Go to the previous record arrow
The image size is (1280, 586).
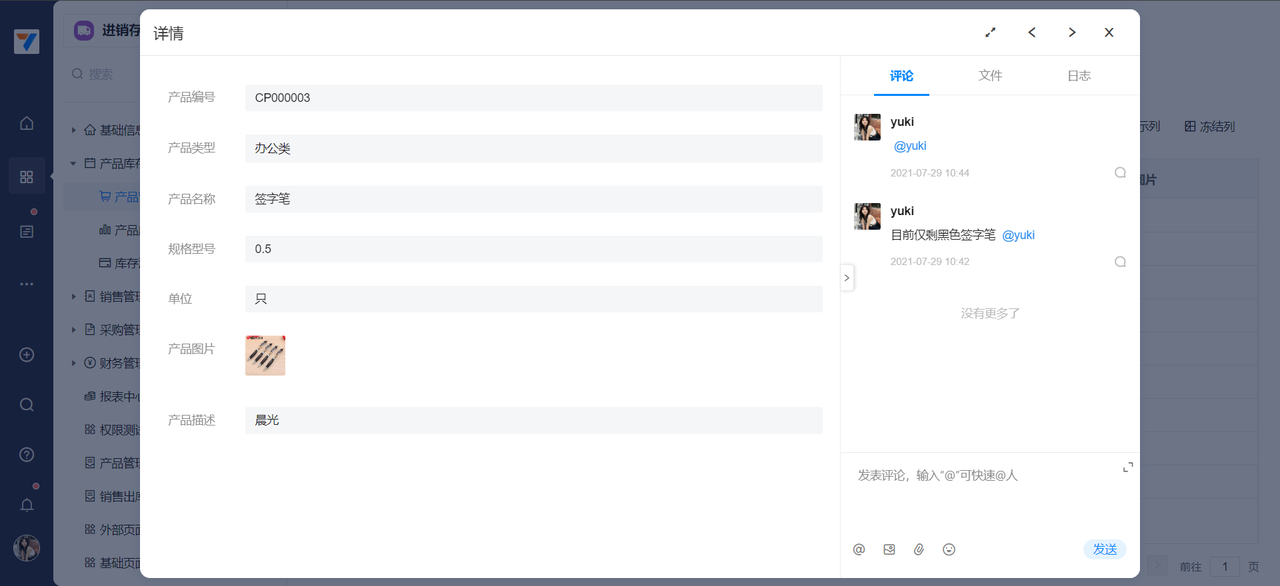1032,32
